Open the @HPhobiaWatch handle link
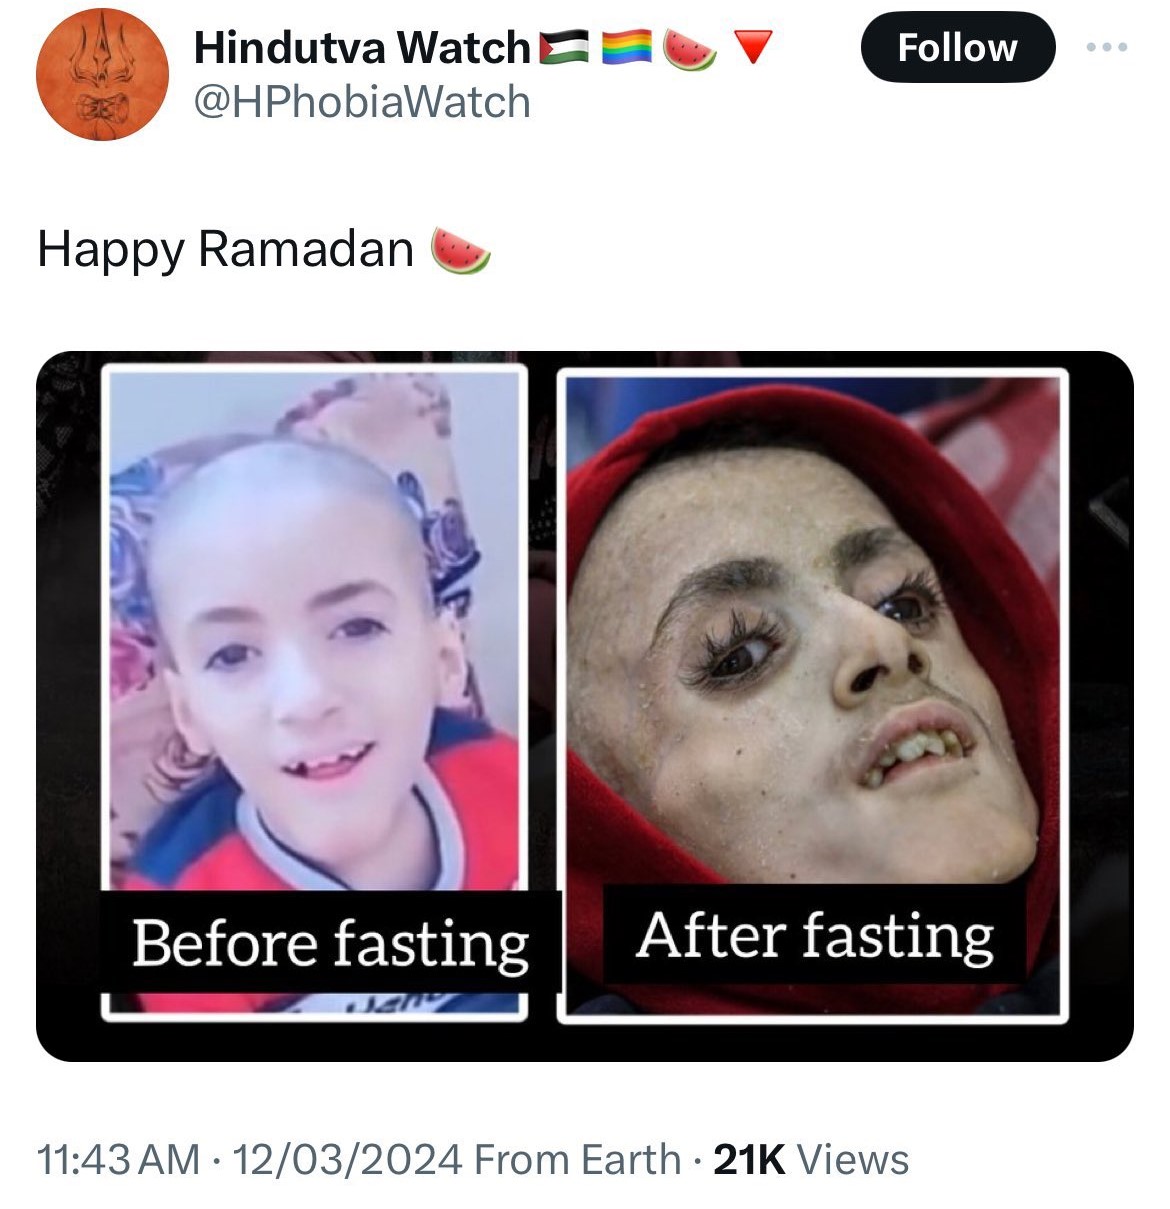 coord(362,102)
